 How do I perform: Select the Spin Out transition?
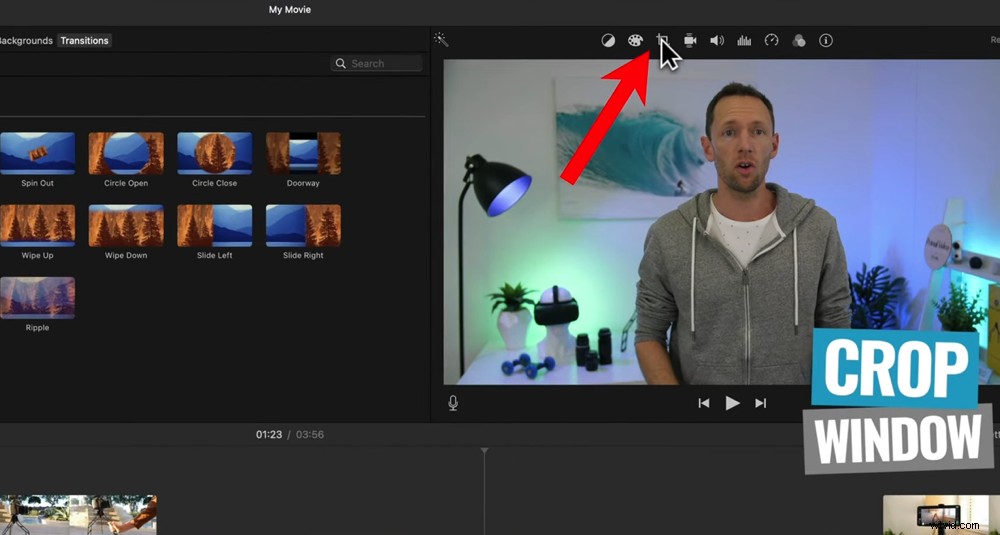tap(38, 153)
